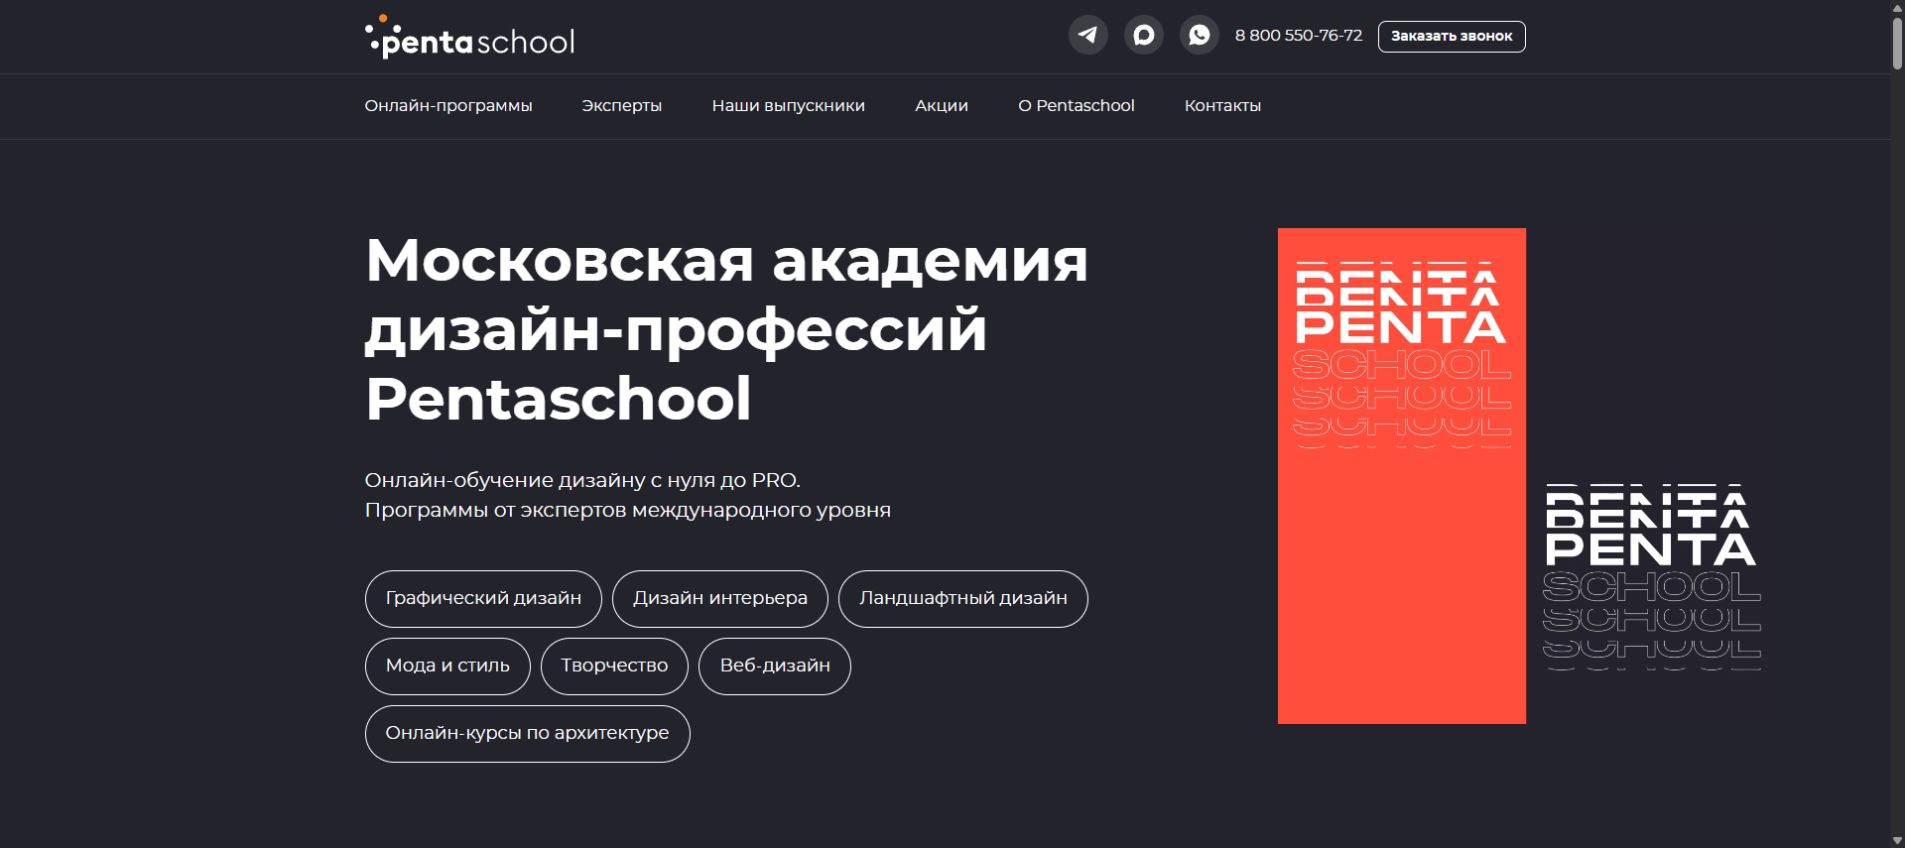Choose the Творчество category
The image size is (1905, 848).
(x=614, y=666)
